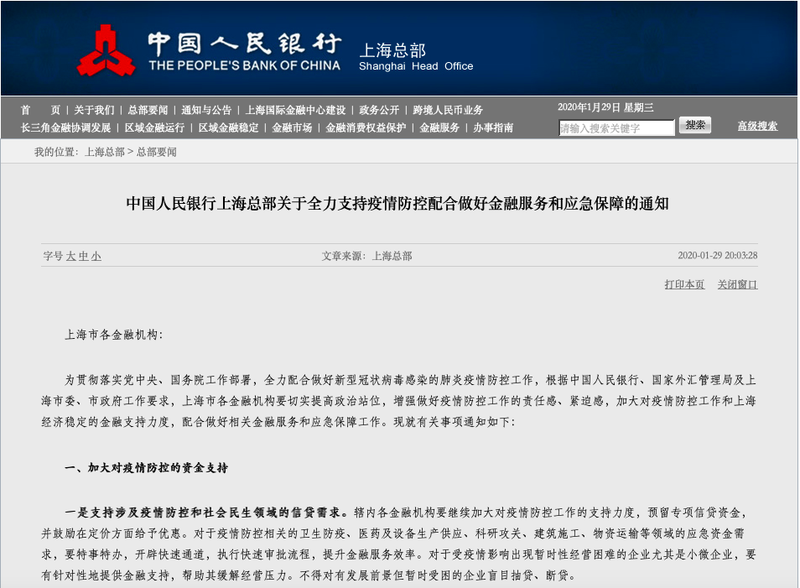The image size is (800, 588).
Task: Click the heading 一、加大对疫情防控的资金支持
Action: tap(146, 468)
